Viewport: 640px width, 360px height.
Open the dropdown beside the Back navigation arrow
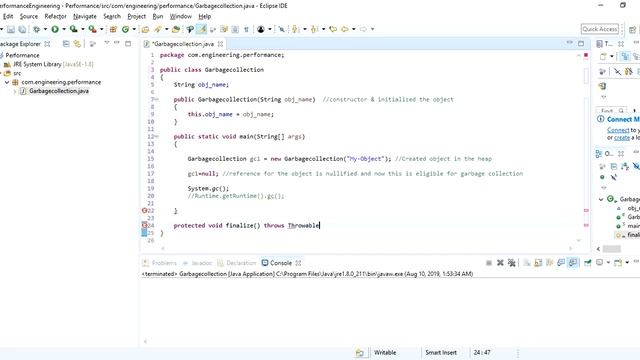pyautogui.click(x=353, y=29)
